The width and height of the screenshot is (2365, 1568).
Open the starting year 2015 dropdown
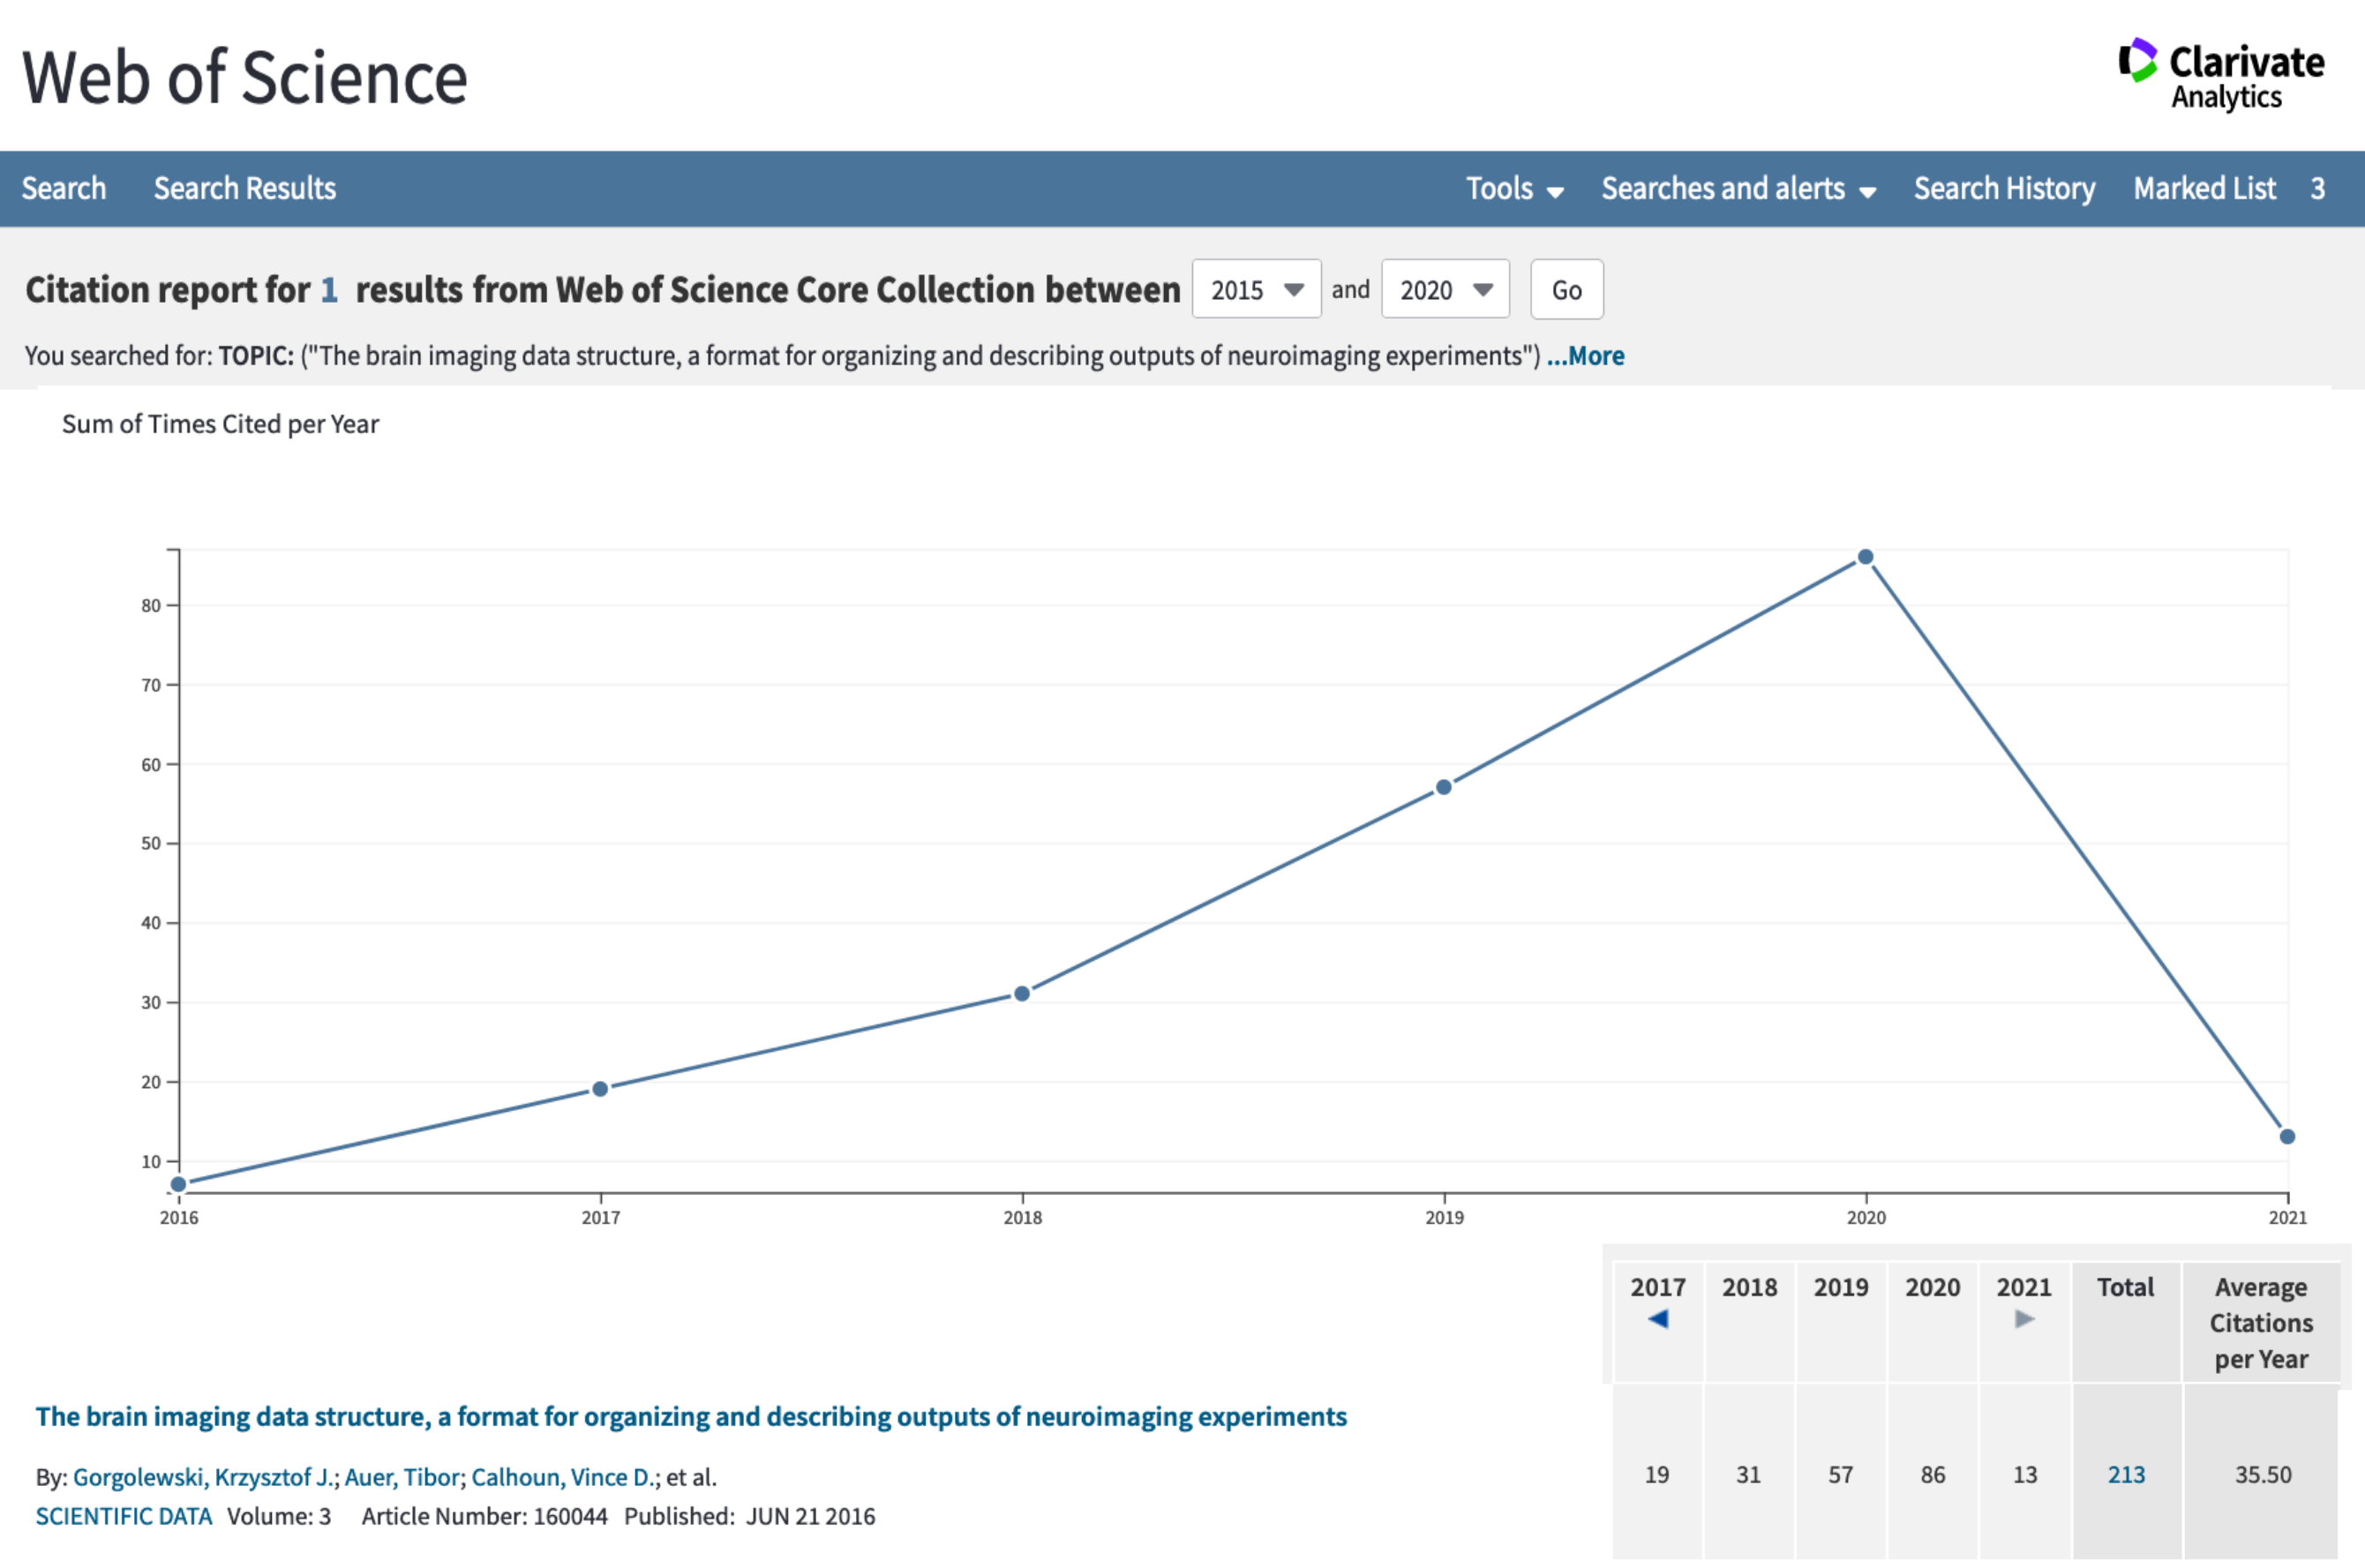tap(1256, 289)
